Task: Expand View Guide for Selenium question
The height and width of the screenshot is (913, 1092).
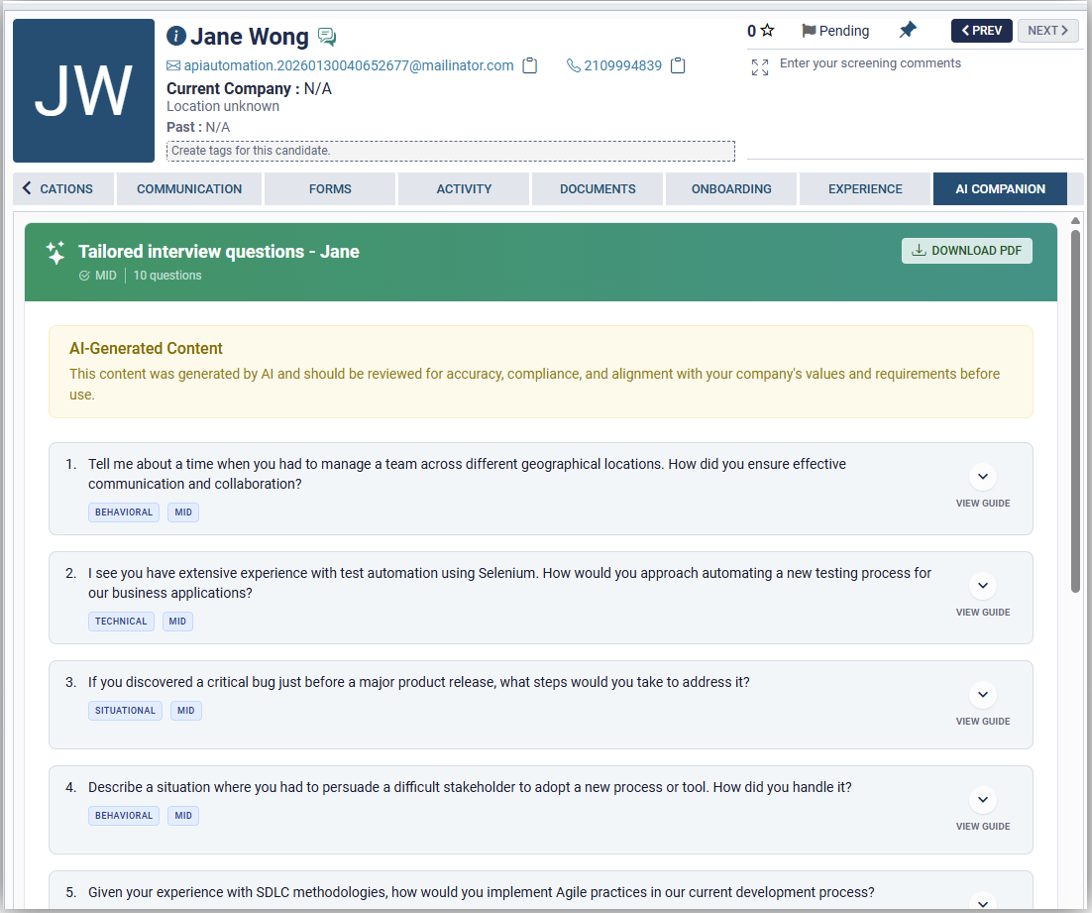Action: (x=982, y=586)
